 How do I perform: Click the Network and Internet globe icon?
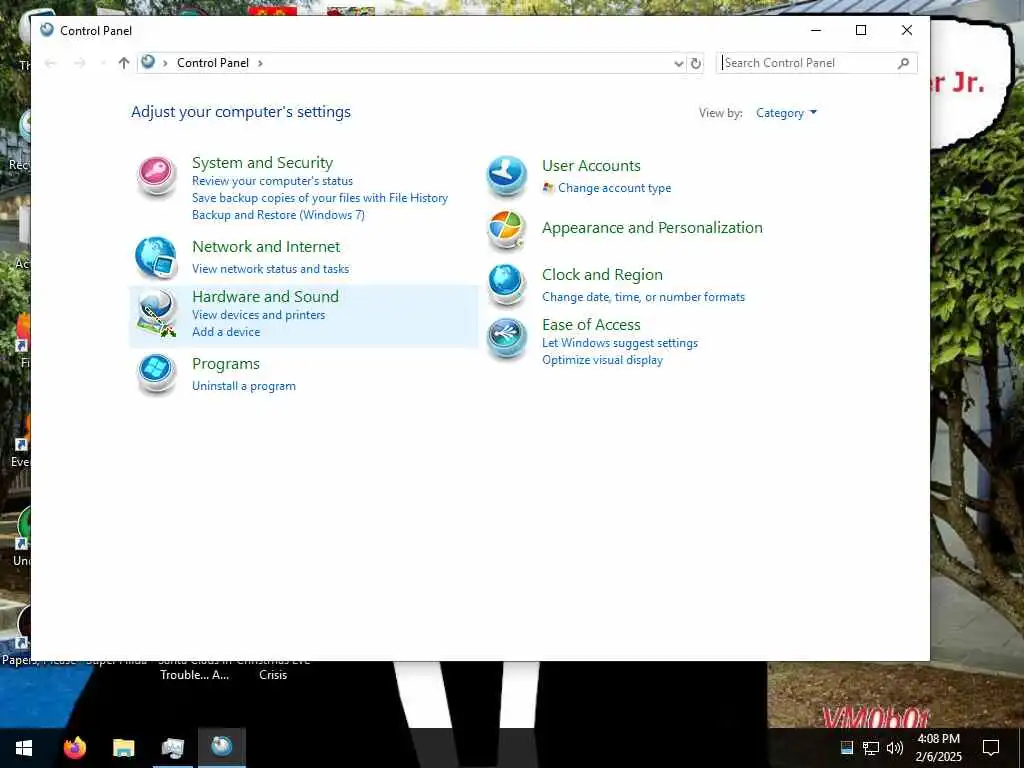point(156,258)
